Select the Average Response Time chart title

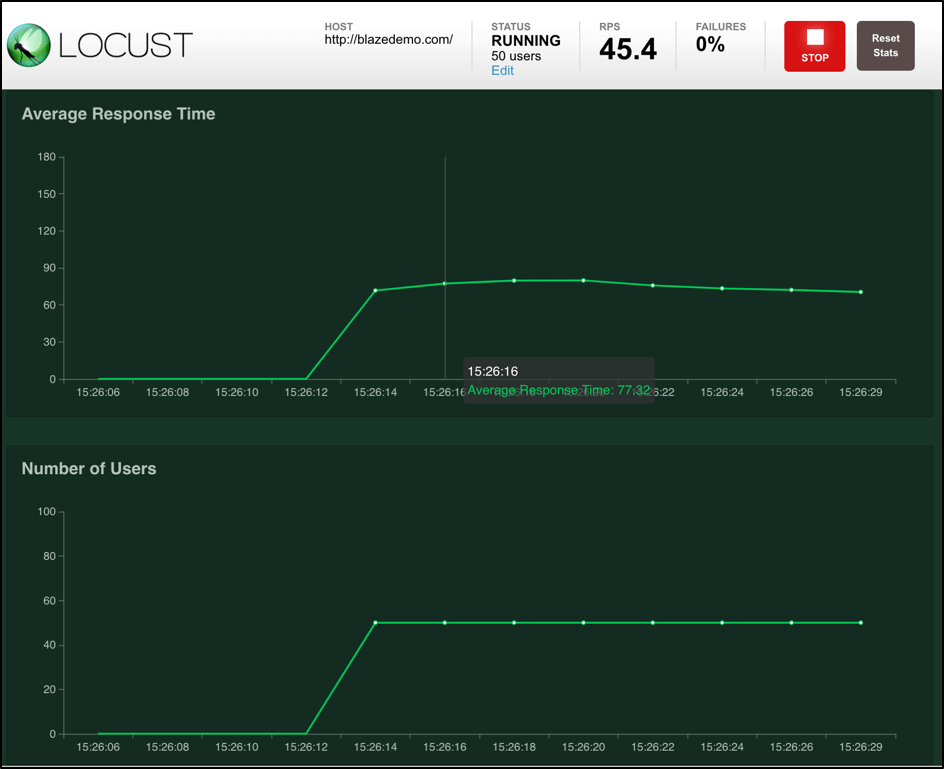click(x=118, y=114)
